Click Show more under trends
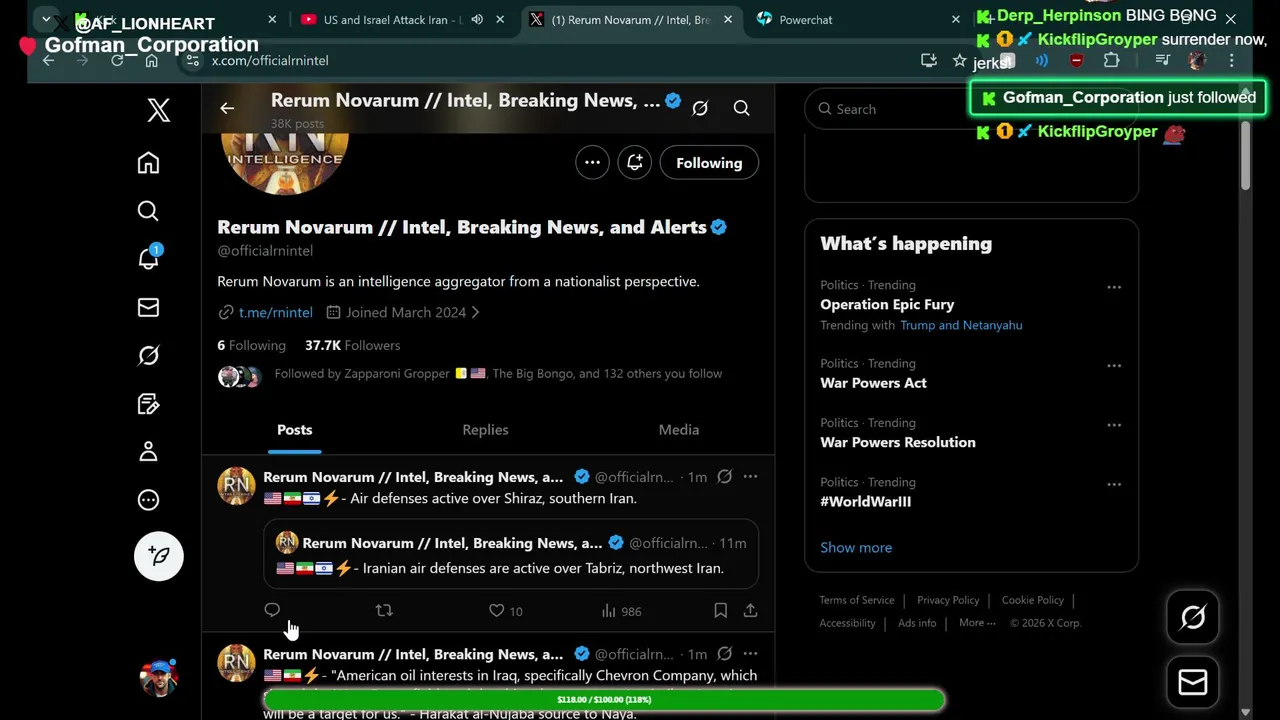 click(856, 548)
